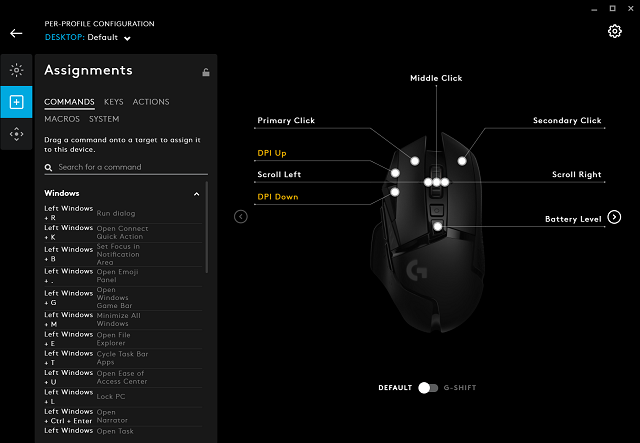Image resolution: width=640 pixels, height=443 pixels.
Task: Click the DPI Down button label
Action: point(278,197)
